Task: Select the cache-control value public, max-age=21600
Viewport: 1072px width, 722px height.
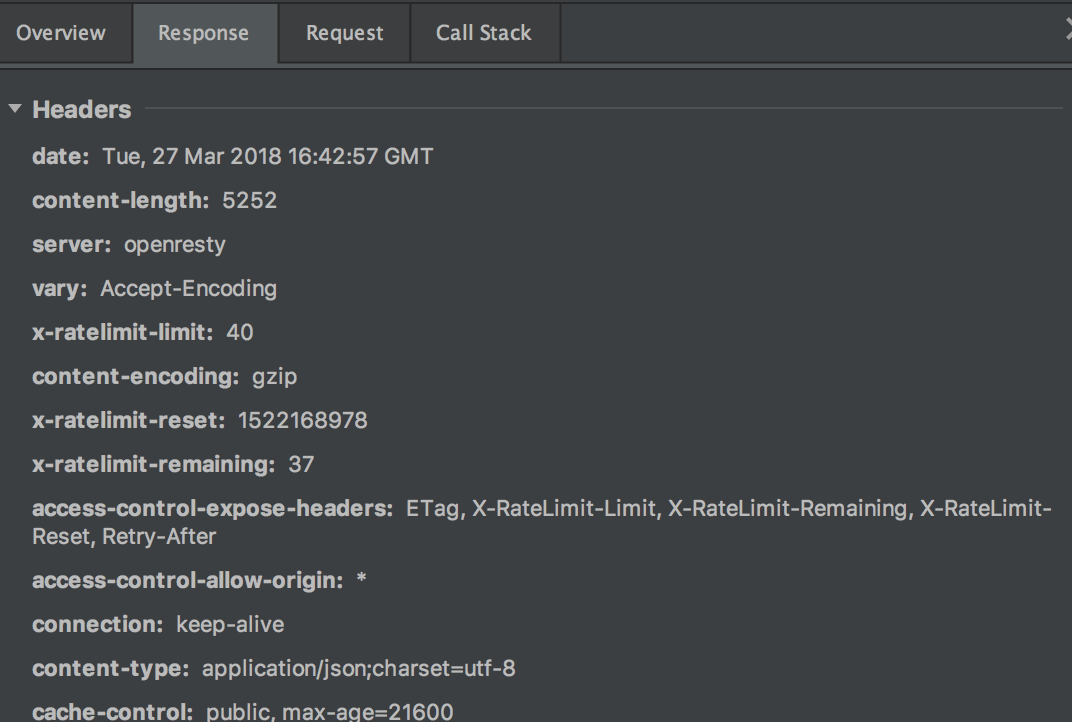Action: (x=329, y=712)
